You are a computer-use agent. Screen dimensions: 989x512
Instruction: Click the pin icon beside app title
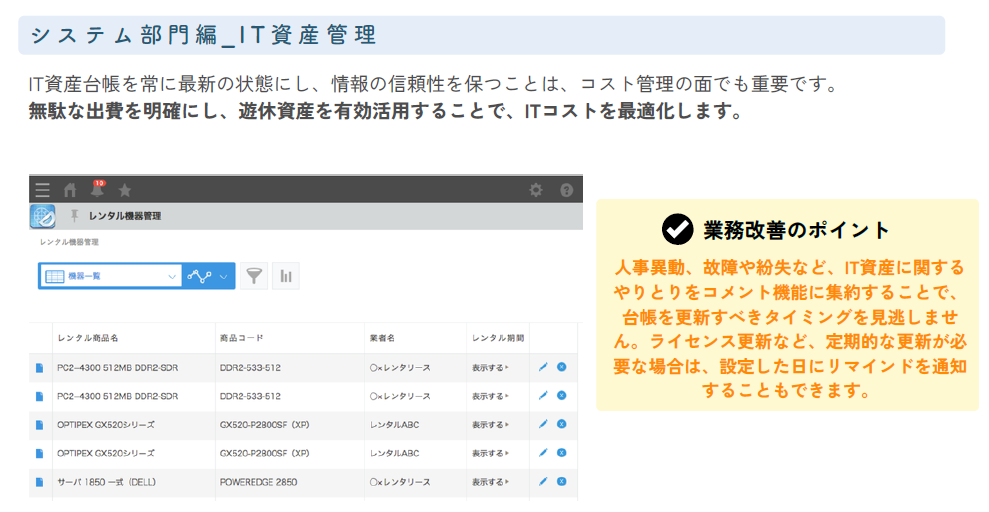click(x=74, y=216)
